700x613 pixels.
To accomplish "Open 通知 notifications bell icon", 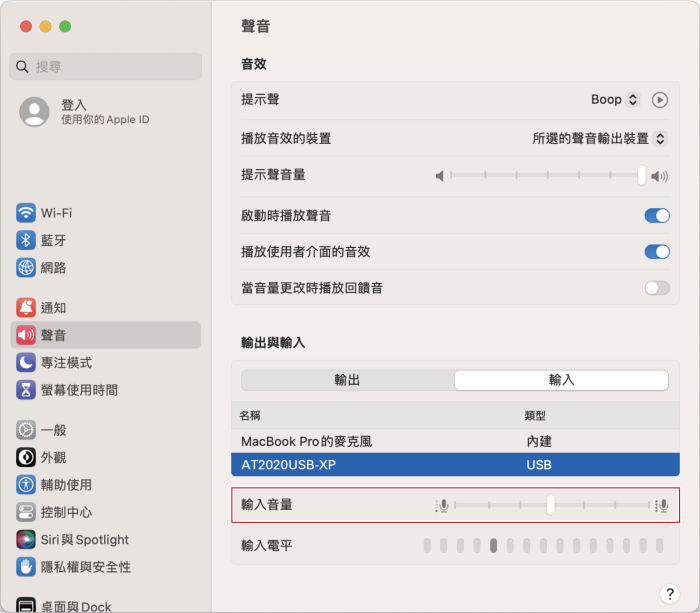I will pyautogui.click(x=26, y=308).
